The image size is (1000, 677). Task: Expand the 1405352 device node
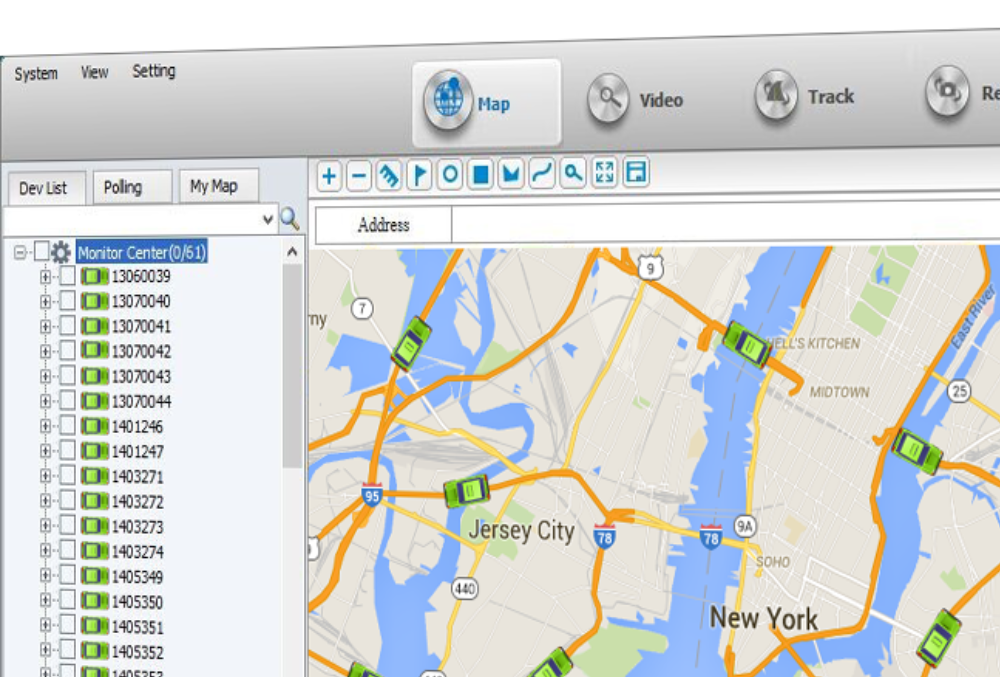point(45,651)
